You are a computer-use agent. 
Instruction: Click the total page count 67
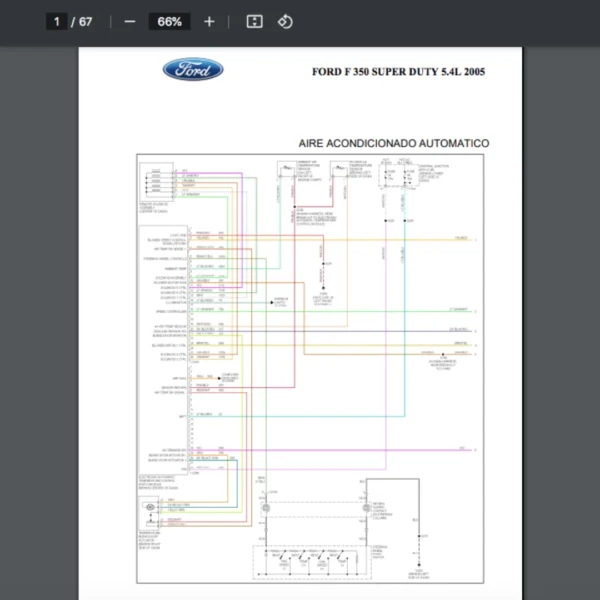pyautogui.click(x=85, y=21)
